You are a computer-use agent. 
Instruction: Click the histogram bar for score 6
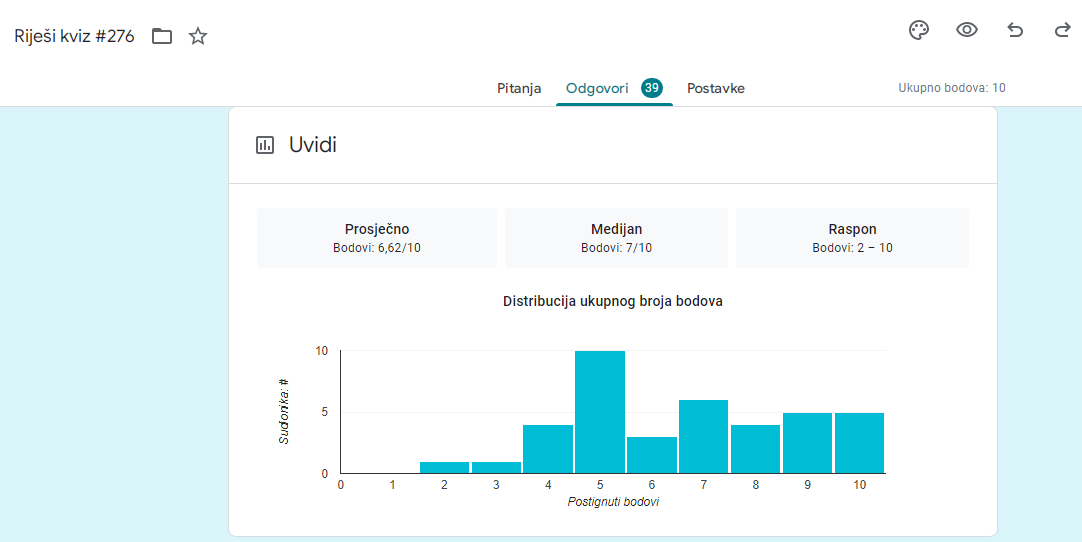652,455
